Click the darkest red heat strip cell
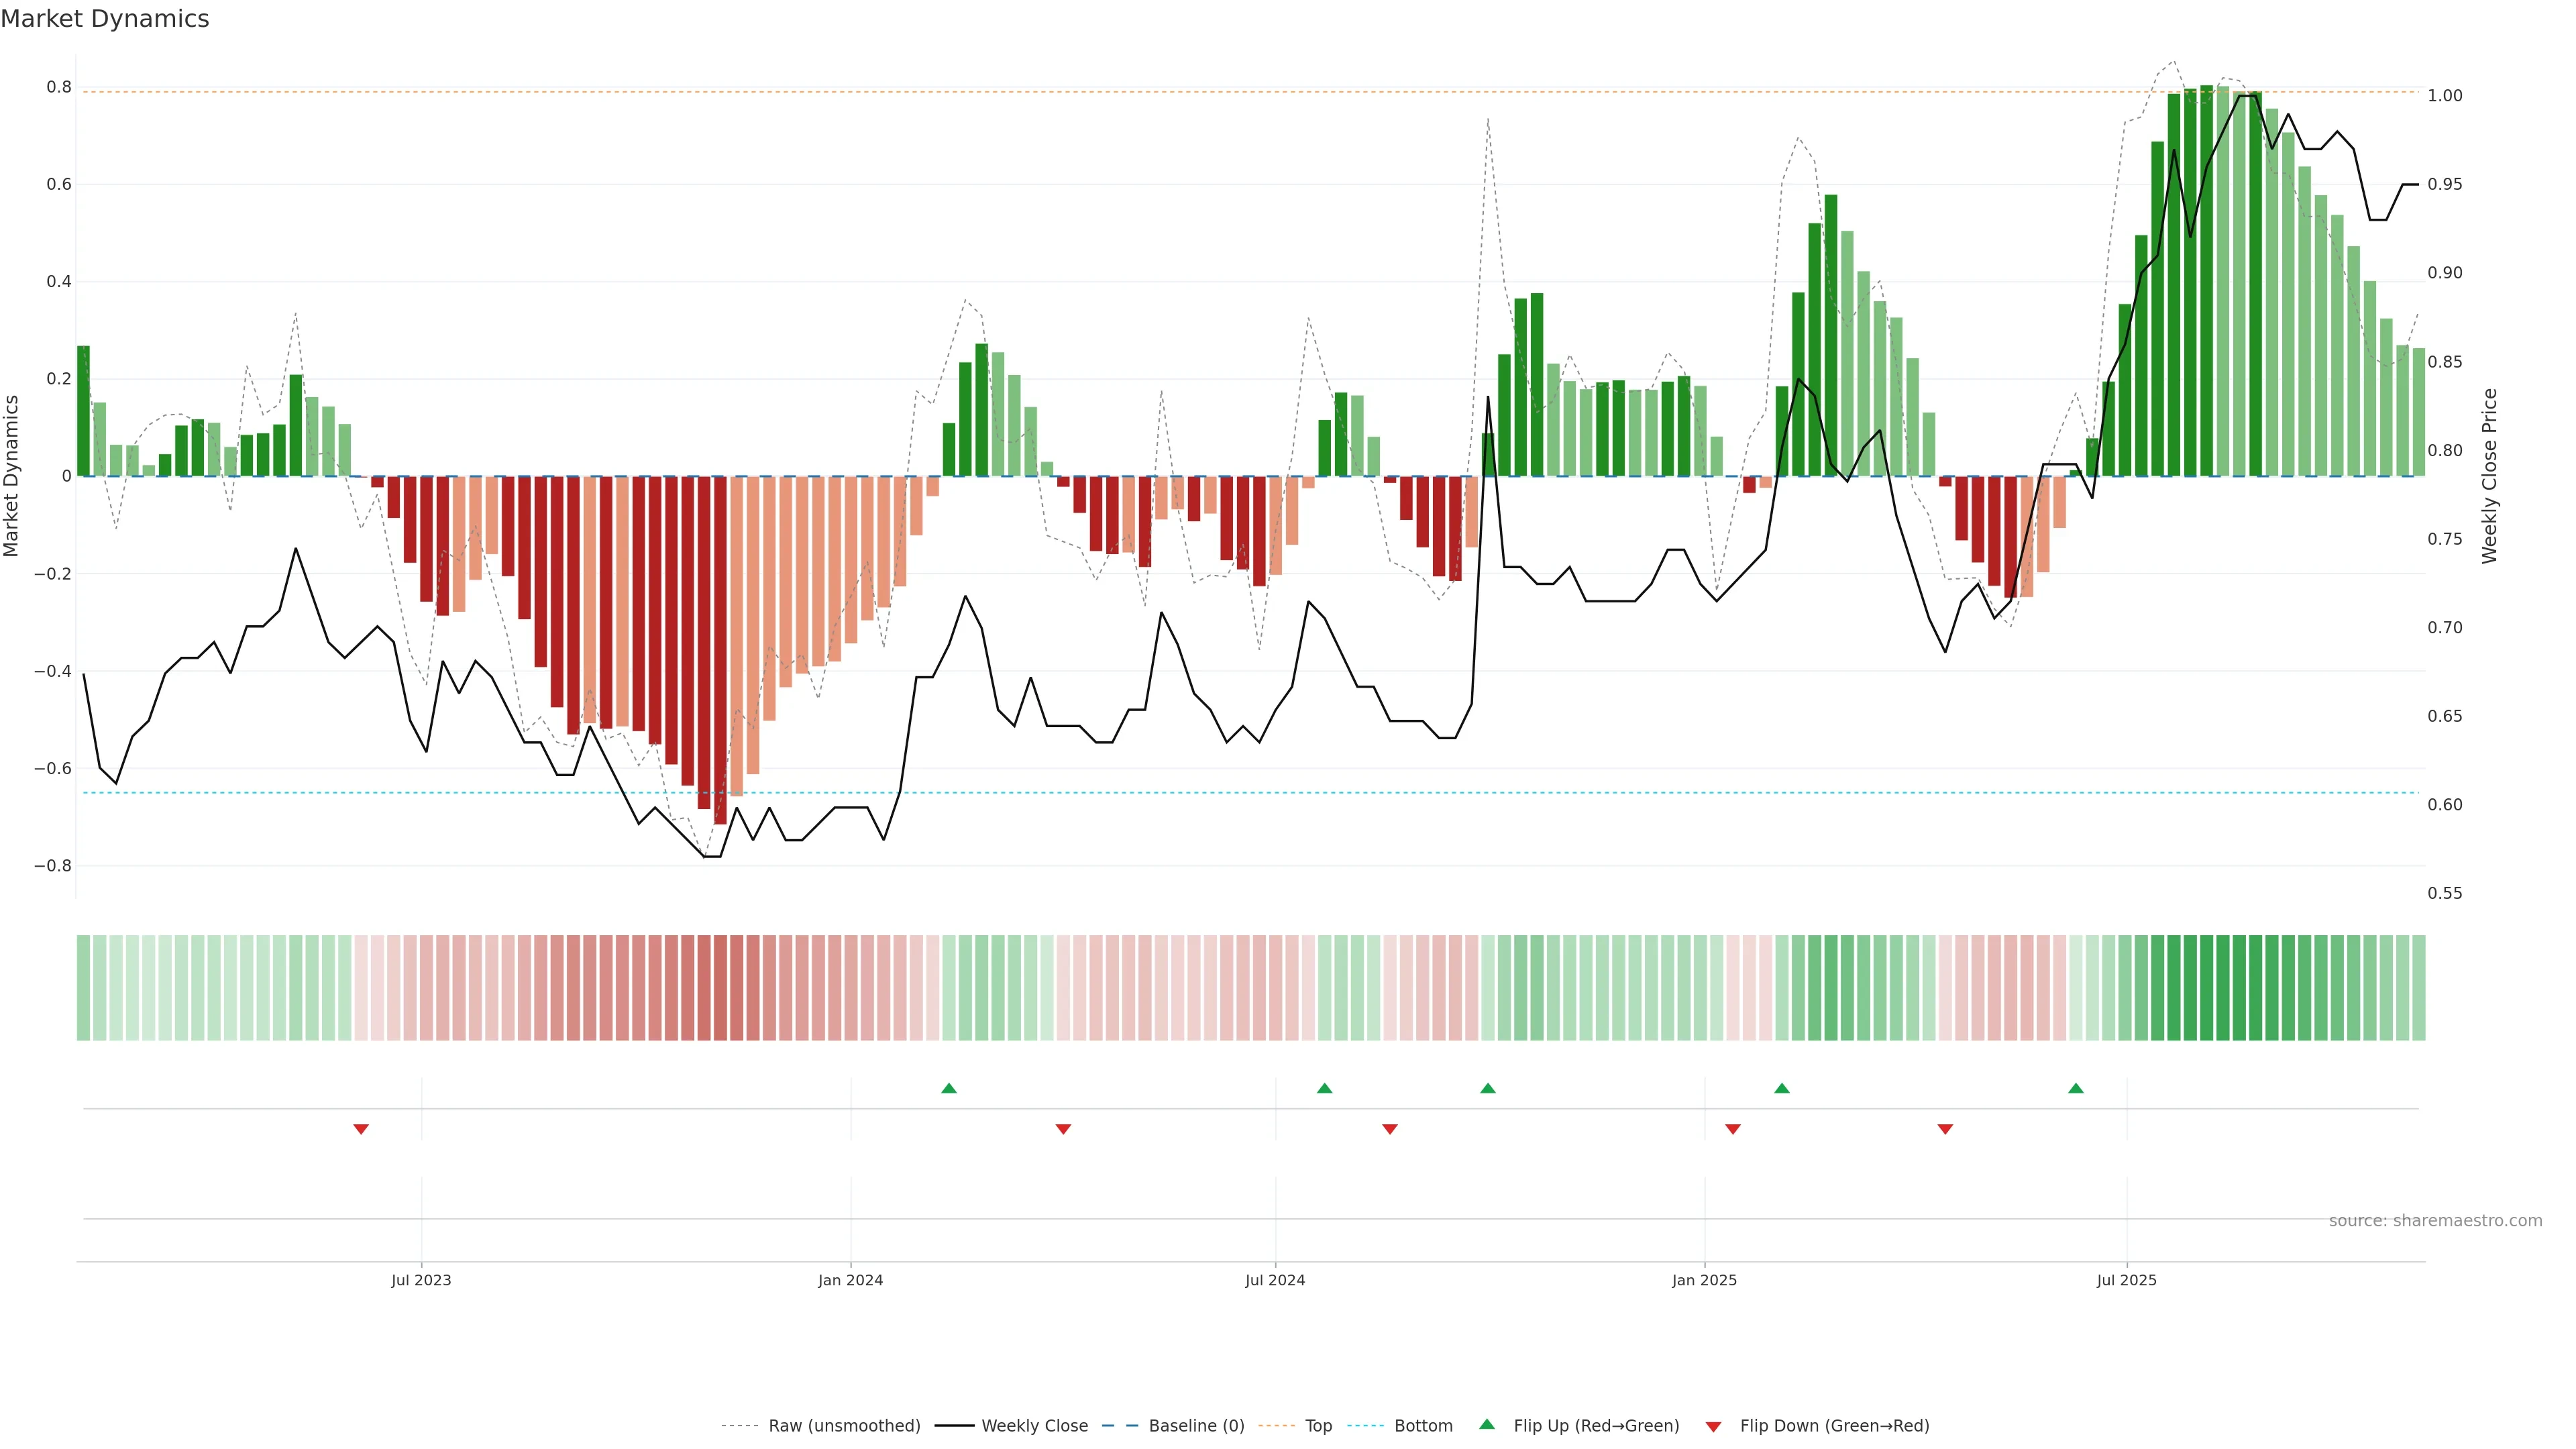 click(720, 988)
